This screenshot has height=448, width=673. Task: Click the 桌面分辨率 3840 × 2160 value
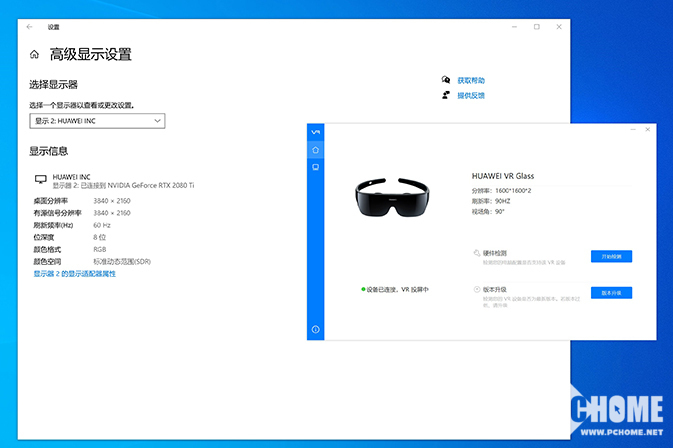(x=112, y=201)
